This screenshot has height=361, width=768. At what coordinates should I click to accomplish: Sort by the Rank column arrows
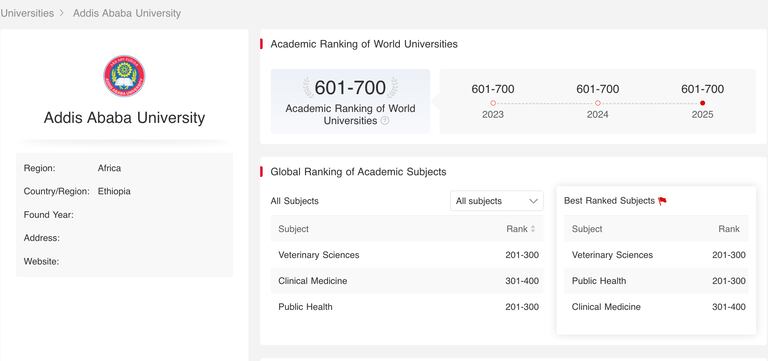[533, 229]
